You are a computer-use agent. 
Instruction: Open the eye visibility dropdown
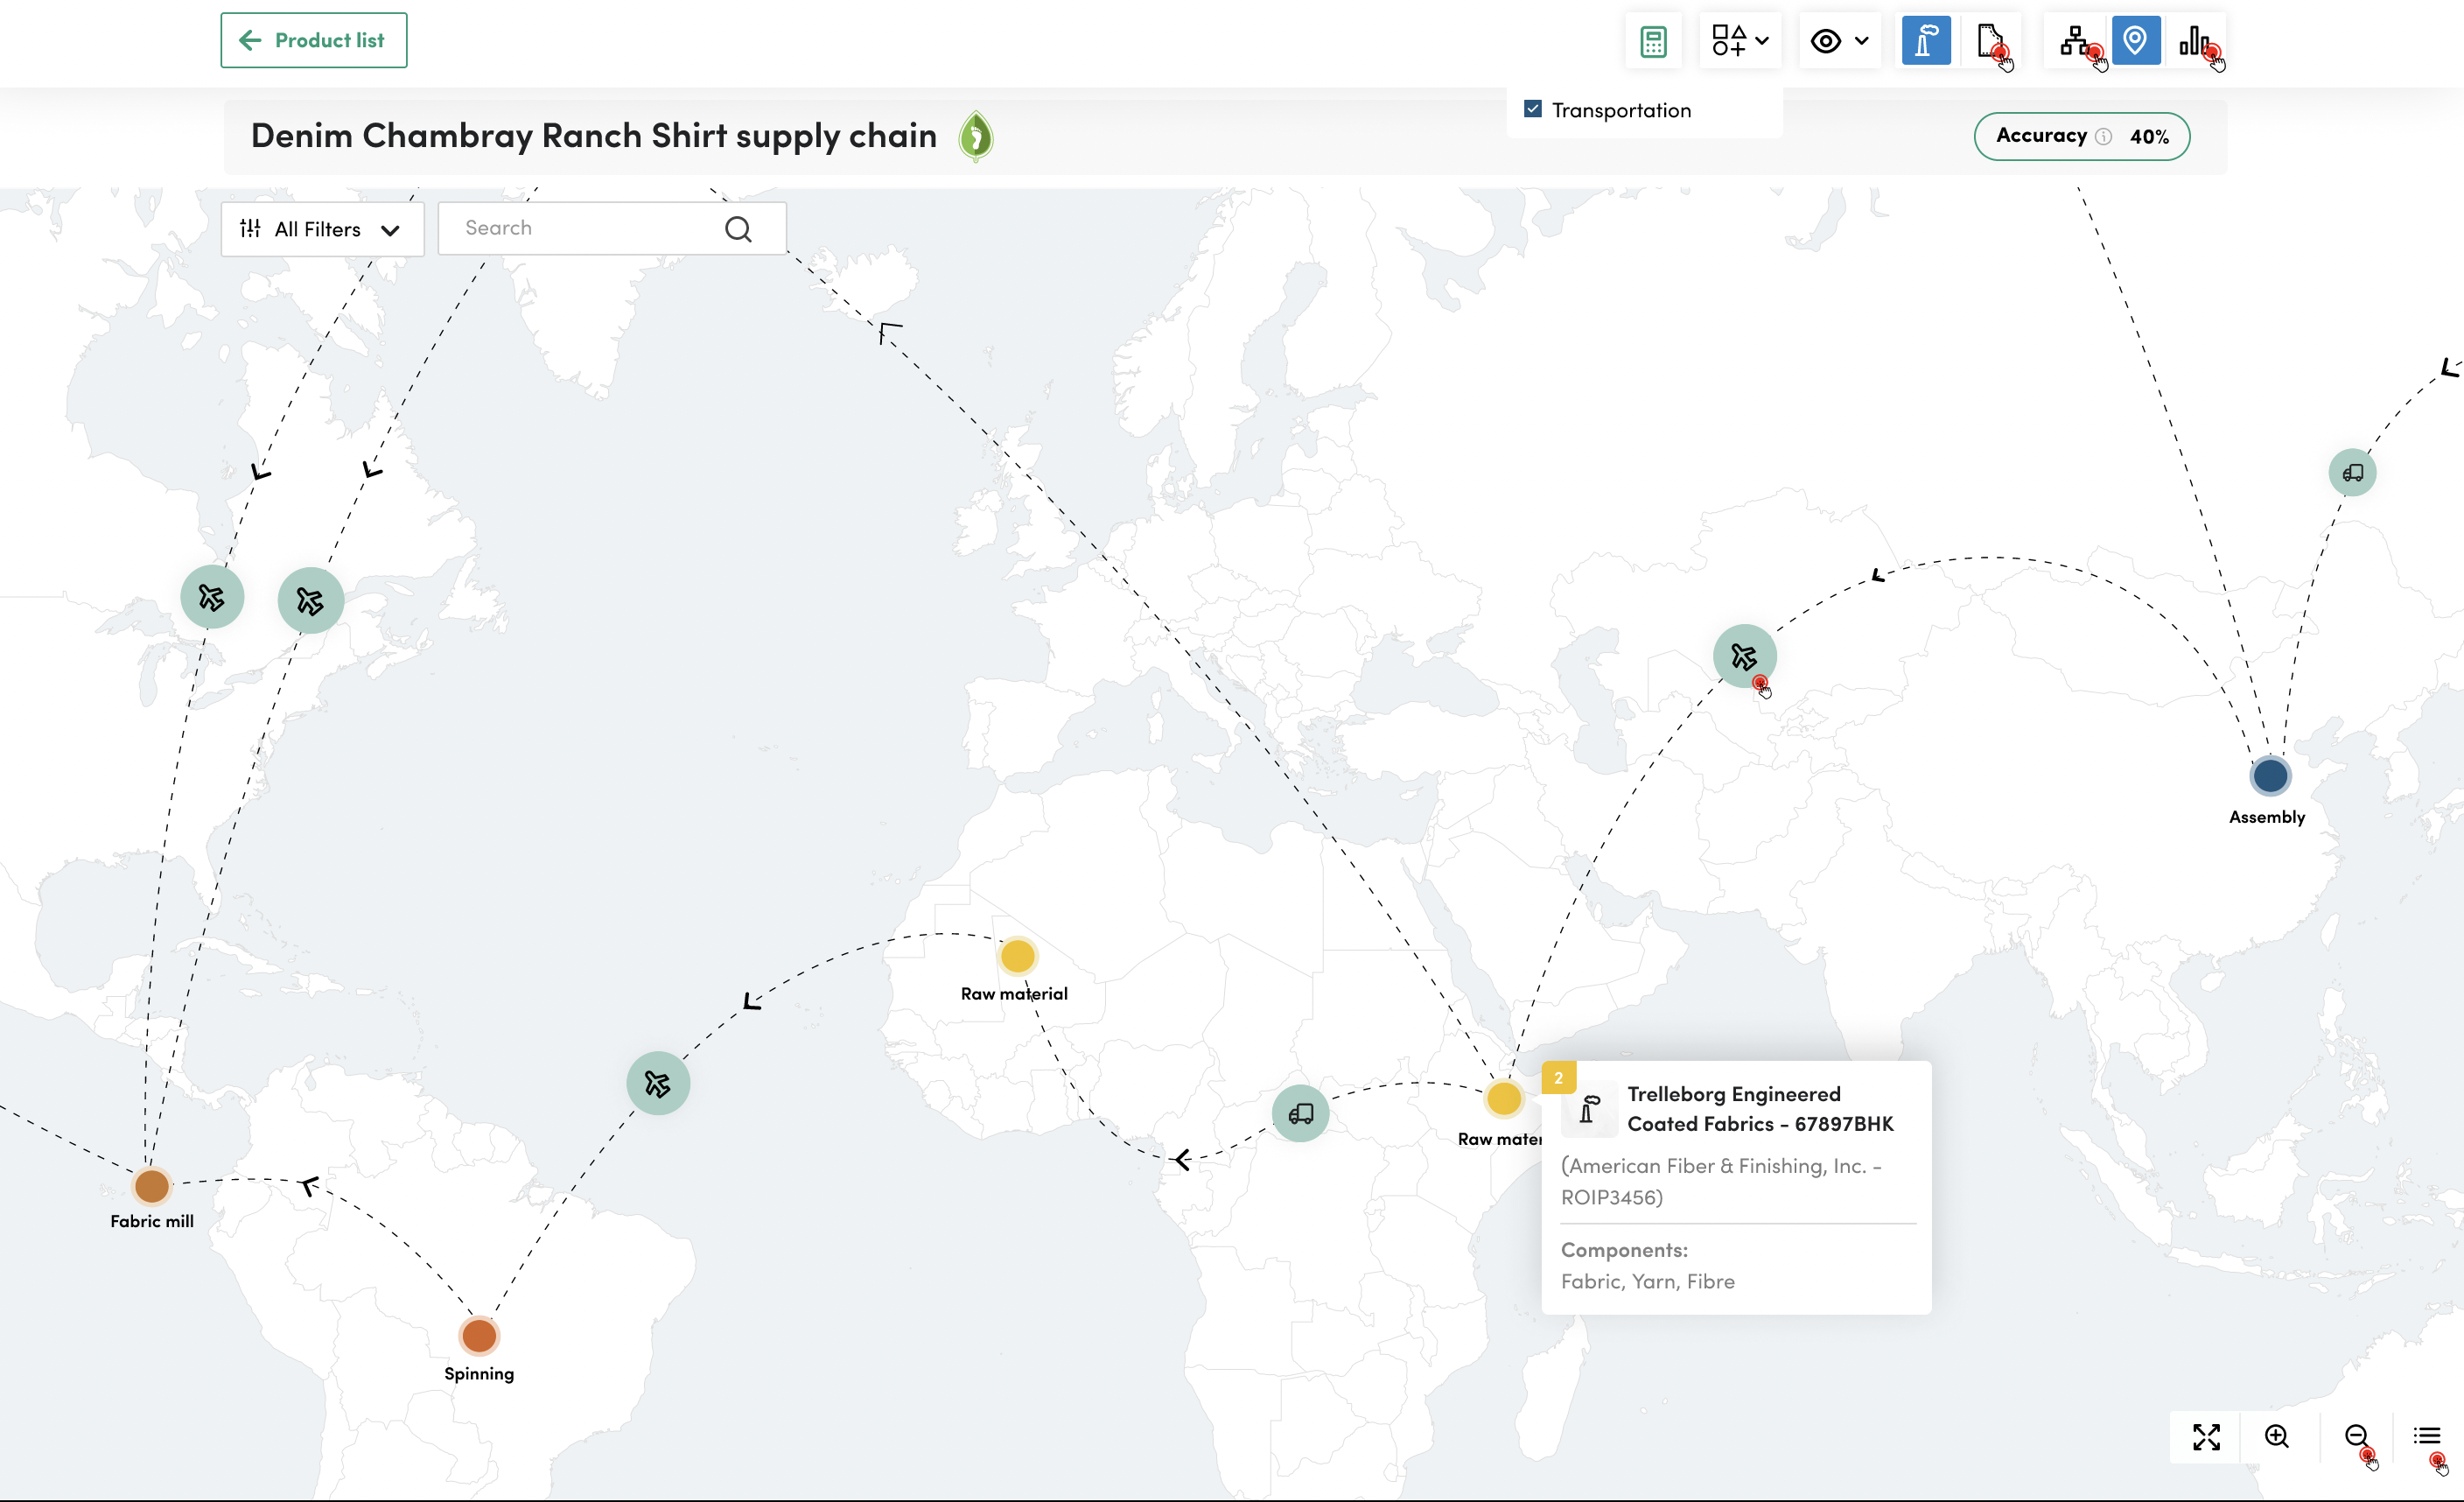pyautogui.click(x=1839, y=41)
